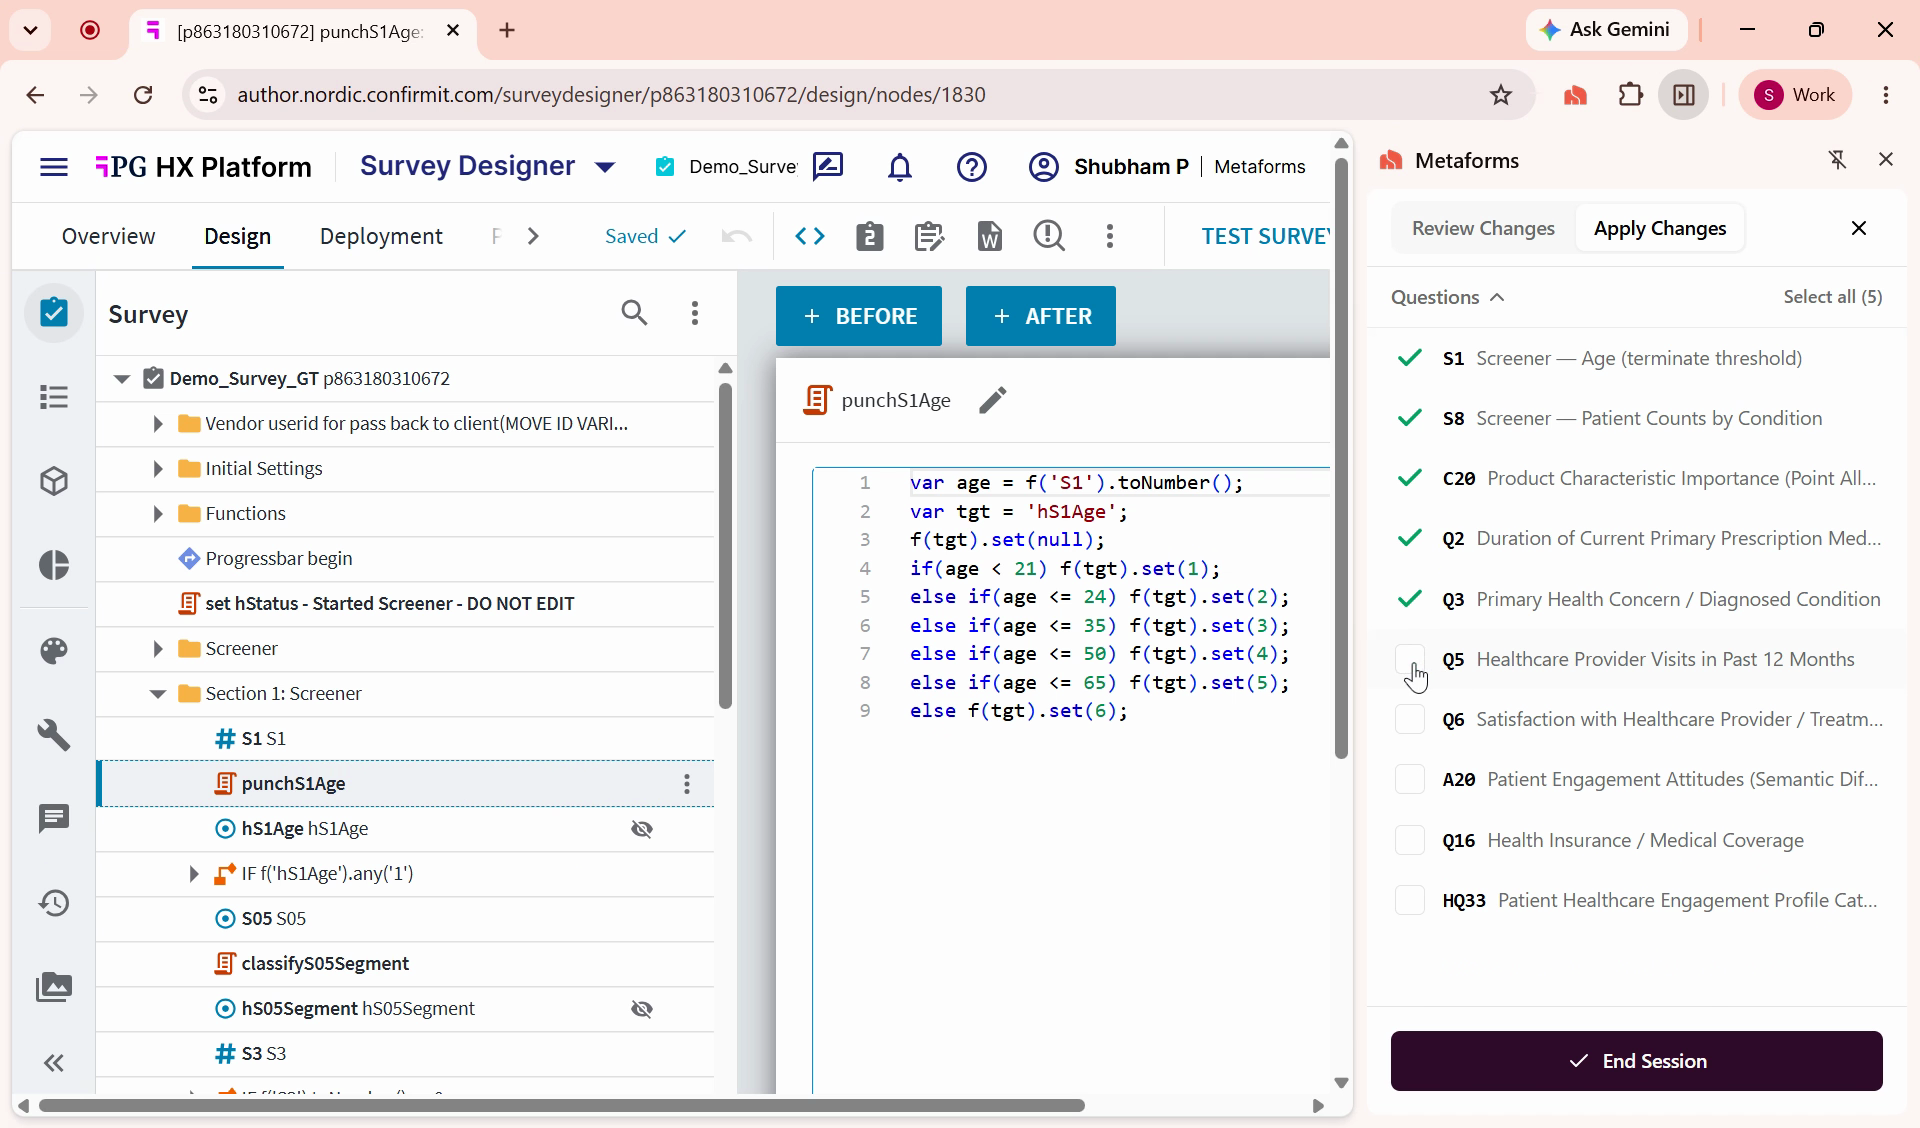Collapse the left sidebar with double chevron
This screenshot has width=1920, height=1128.
[54, 1062]
